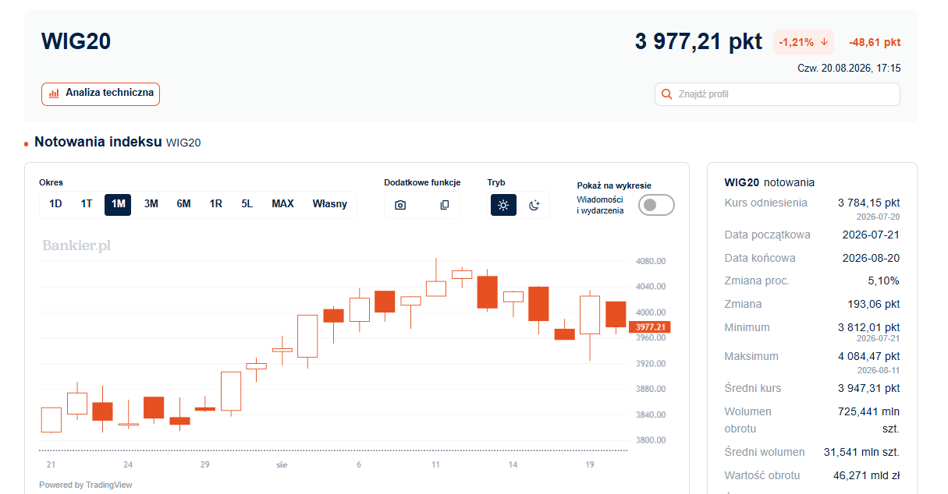
Task: Open Analiza techniczna
Action: click(100, 94)
